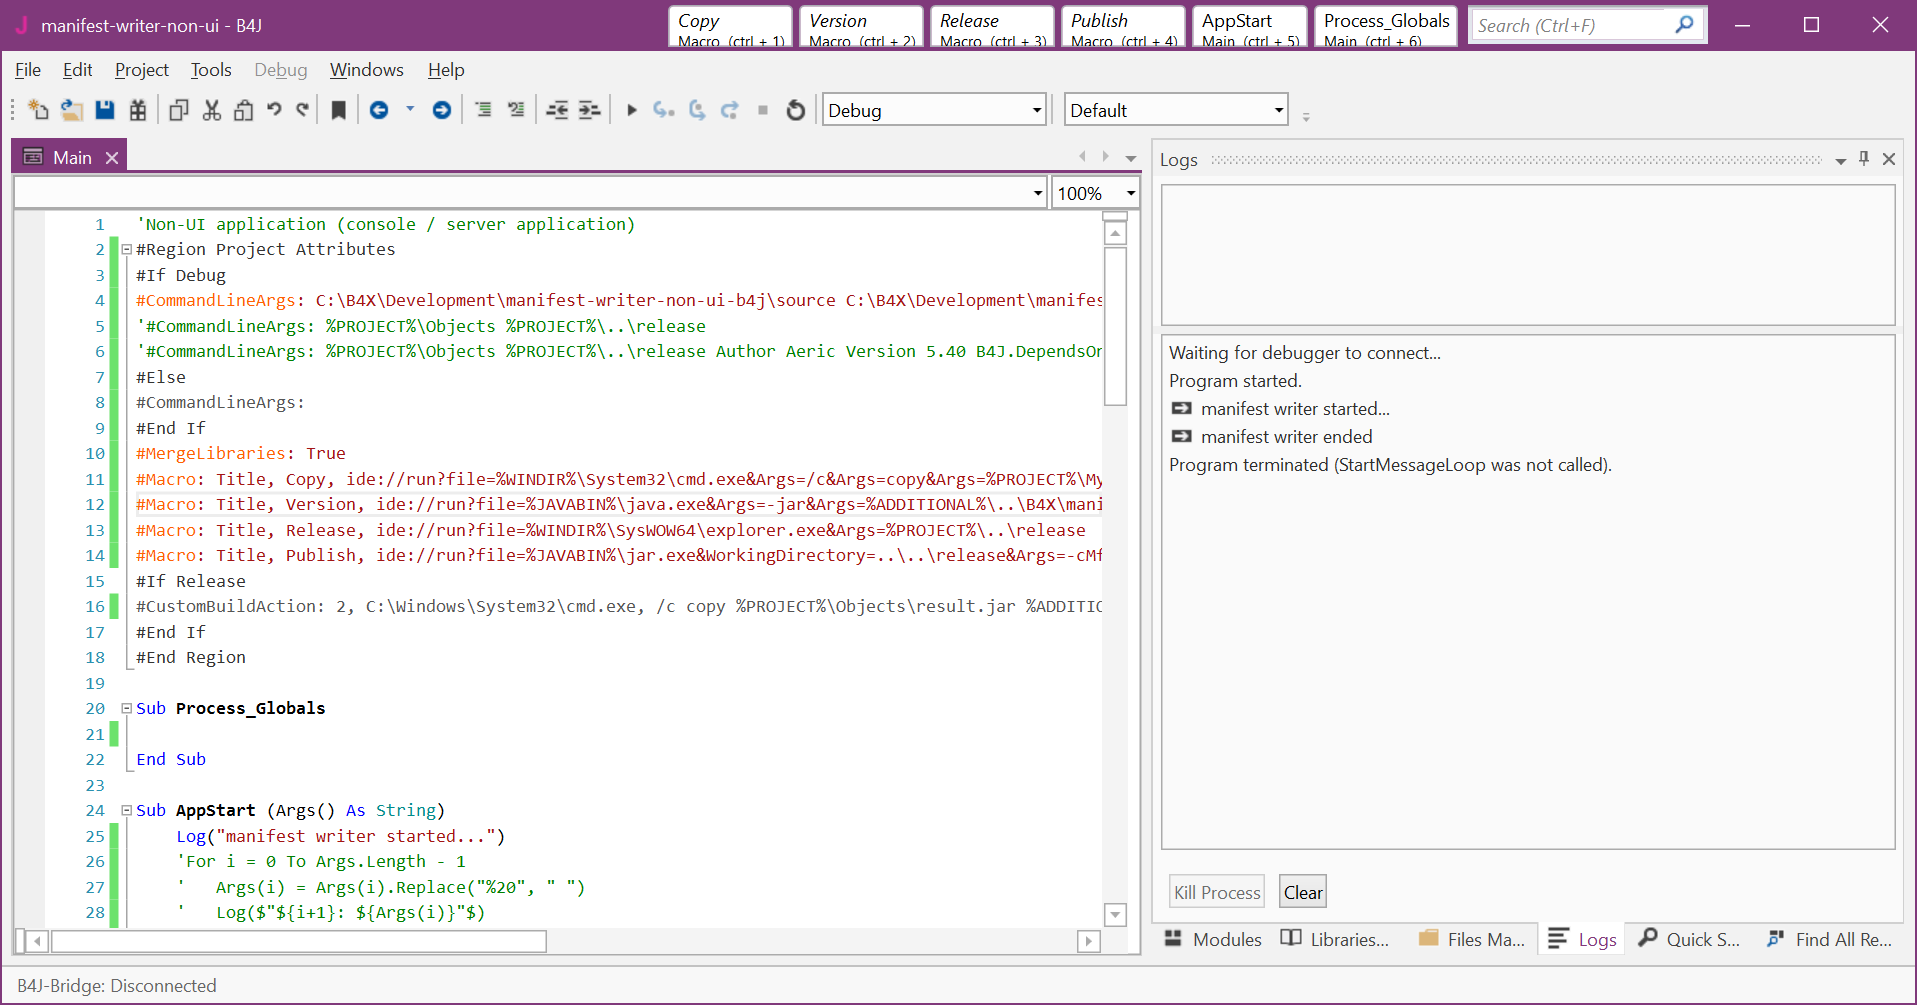
Task: Jump to Process_Globals in Main
Action: [x=1386, y=27]
